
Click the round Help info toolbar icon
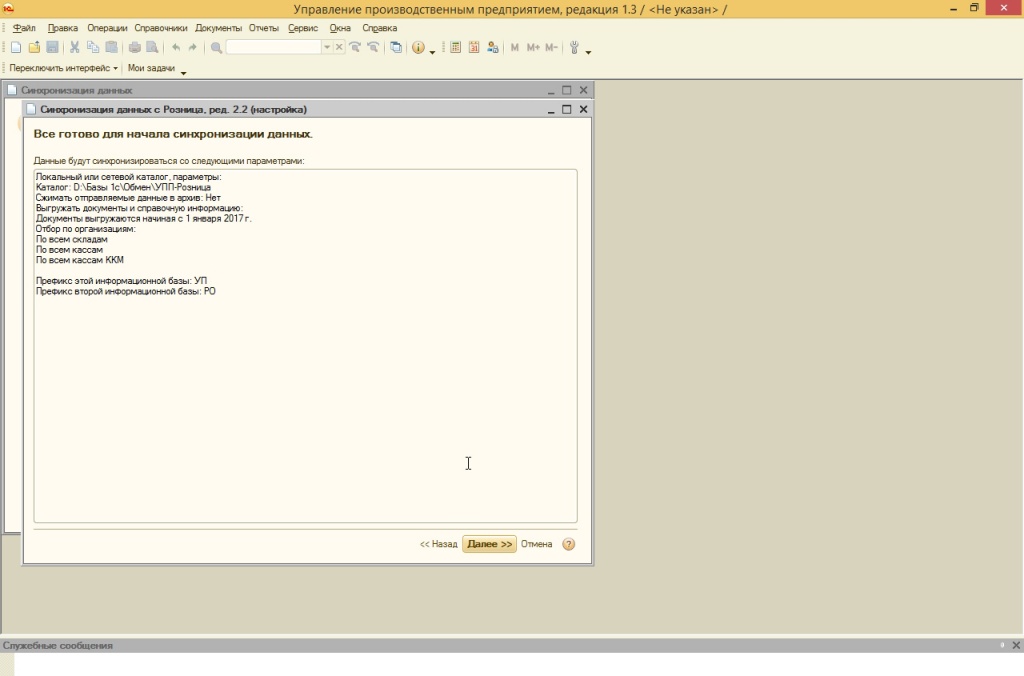pos(418,48)
